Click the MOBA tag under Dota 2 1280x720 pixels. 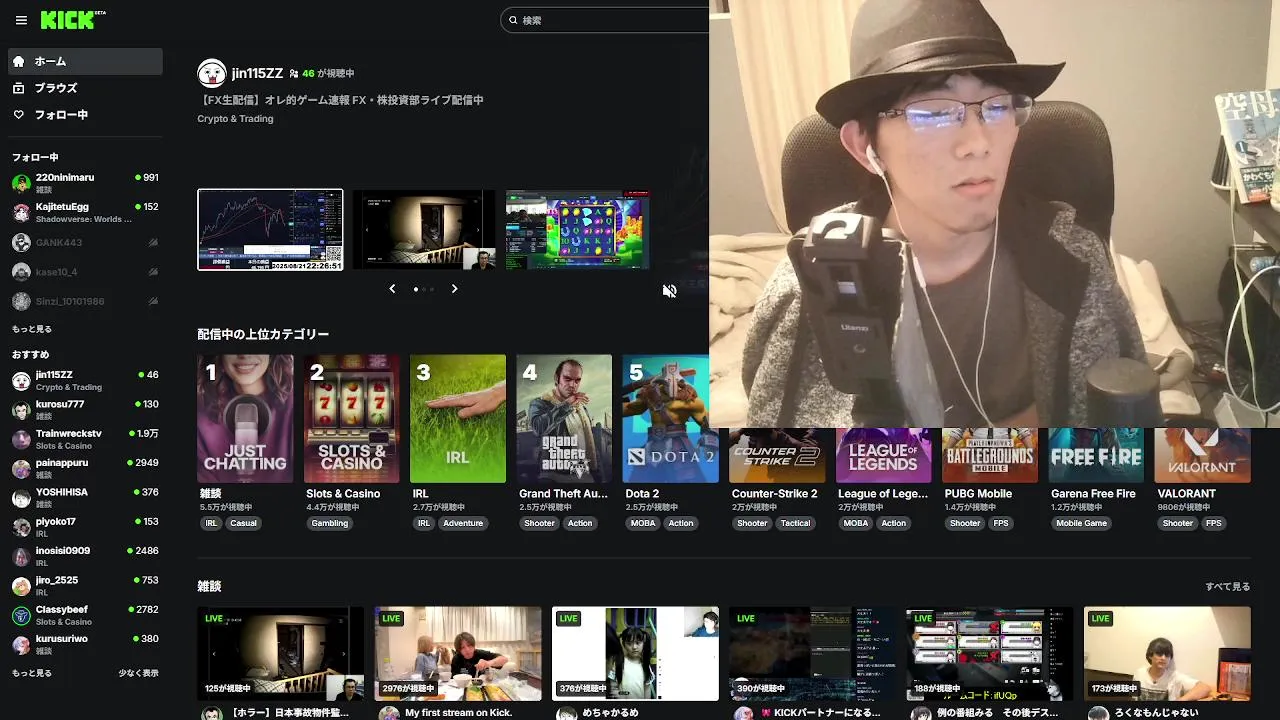(x=643, y=523)
